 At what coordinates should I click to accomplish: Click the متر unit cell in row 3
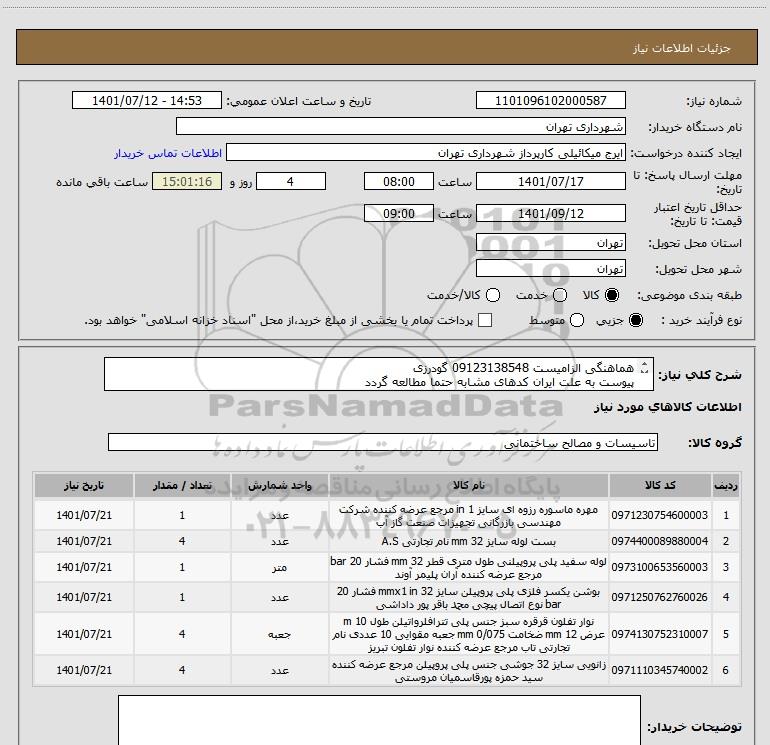pos(279,568)
